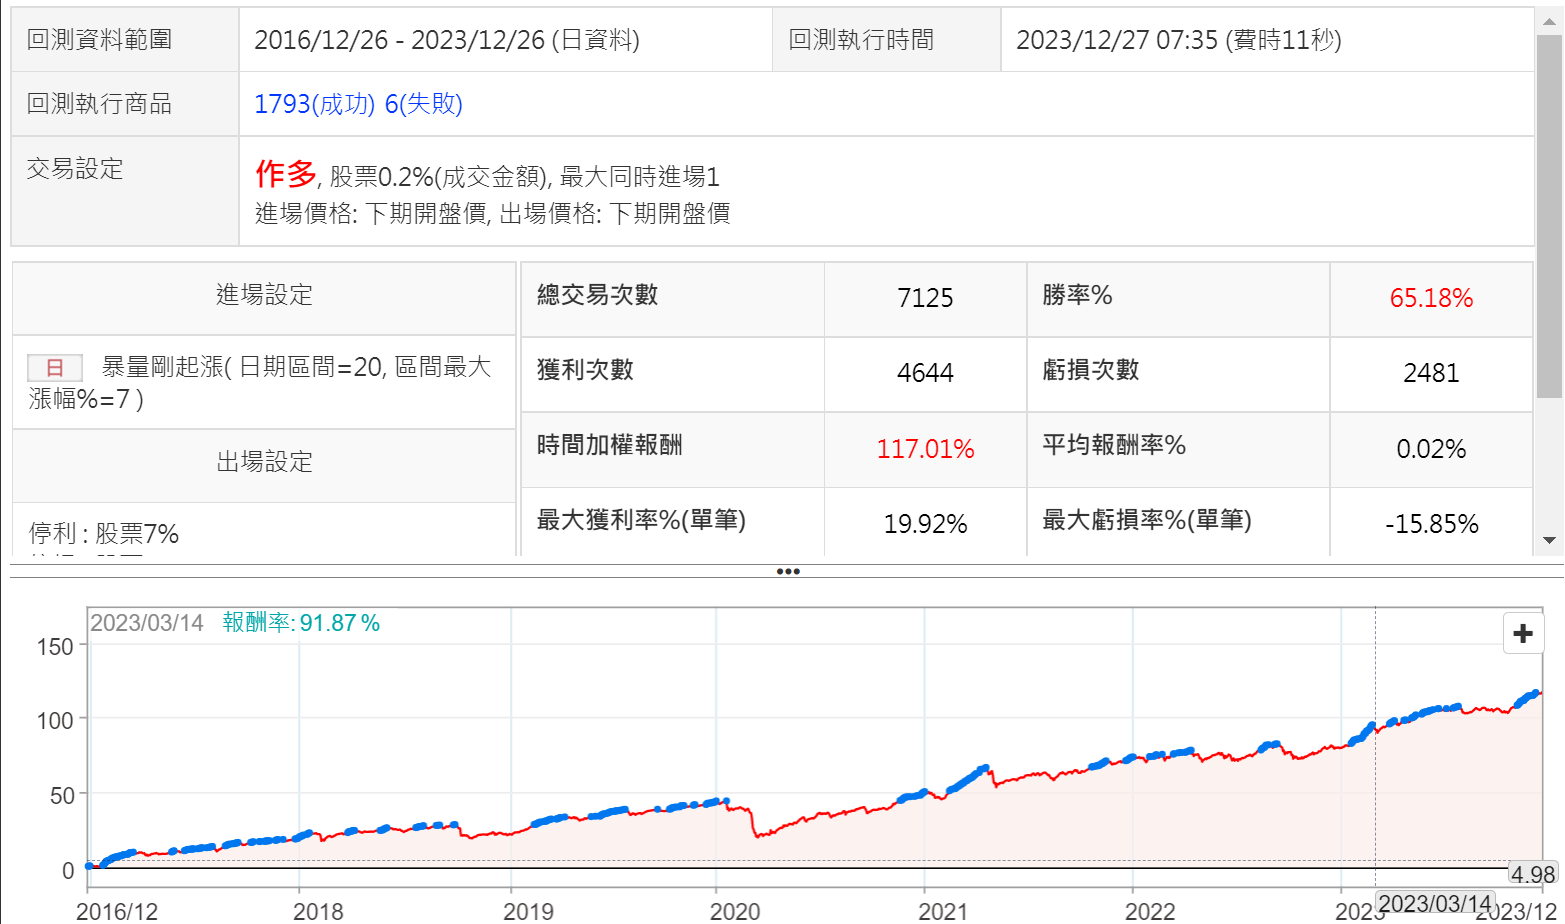Click the vertical scrollbar thumb
The image size is (1565, 924).
[x=1549, y=215]
